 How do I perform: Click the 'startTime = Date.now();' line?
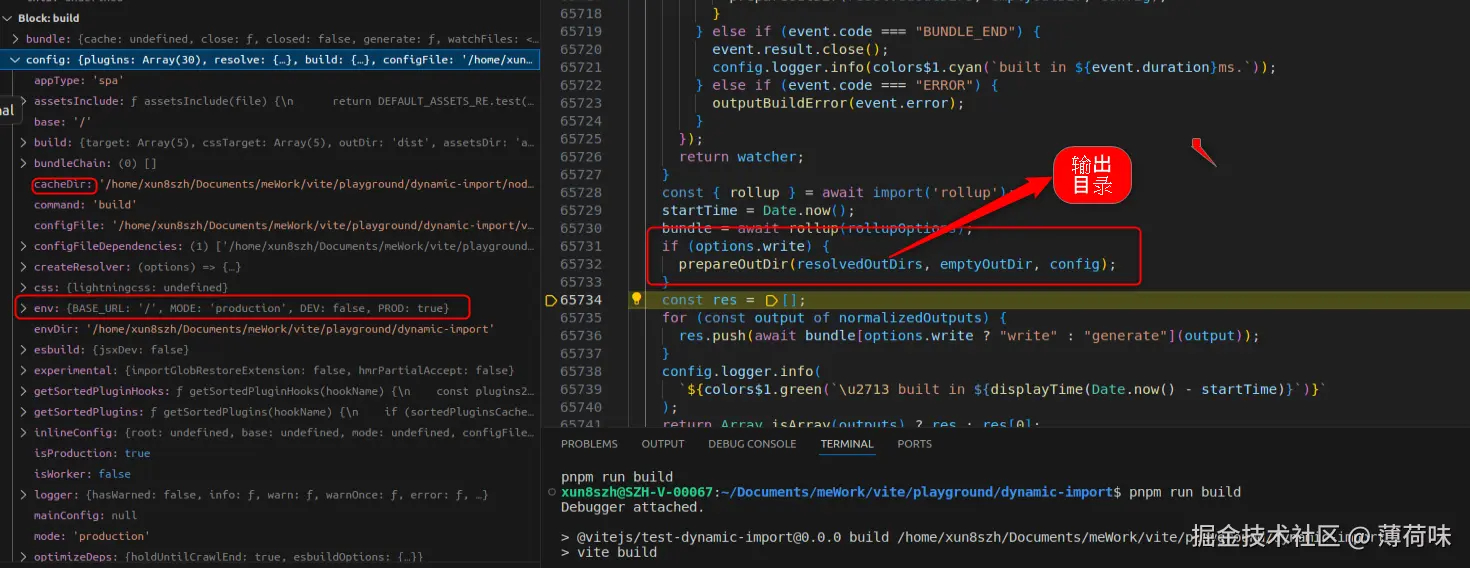[x=758, y=210]
